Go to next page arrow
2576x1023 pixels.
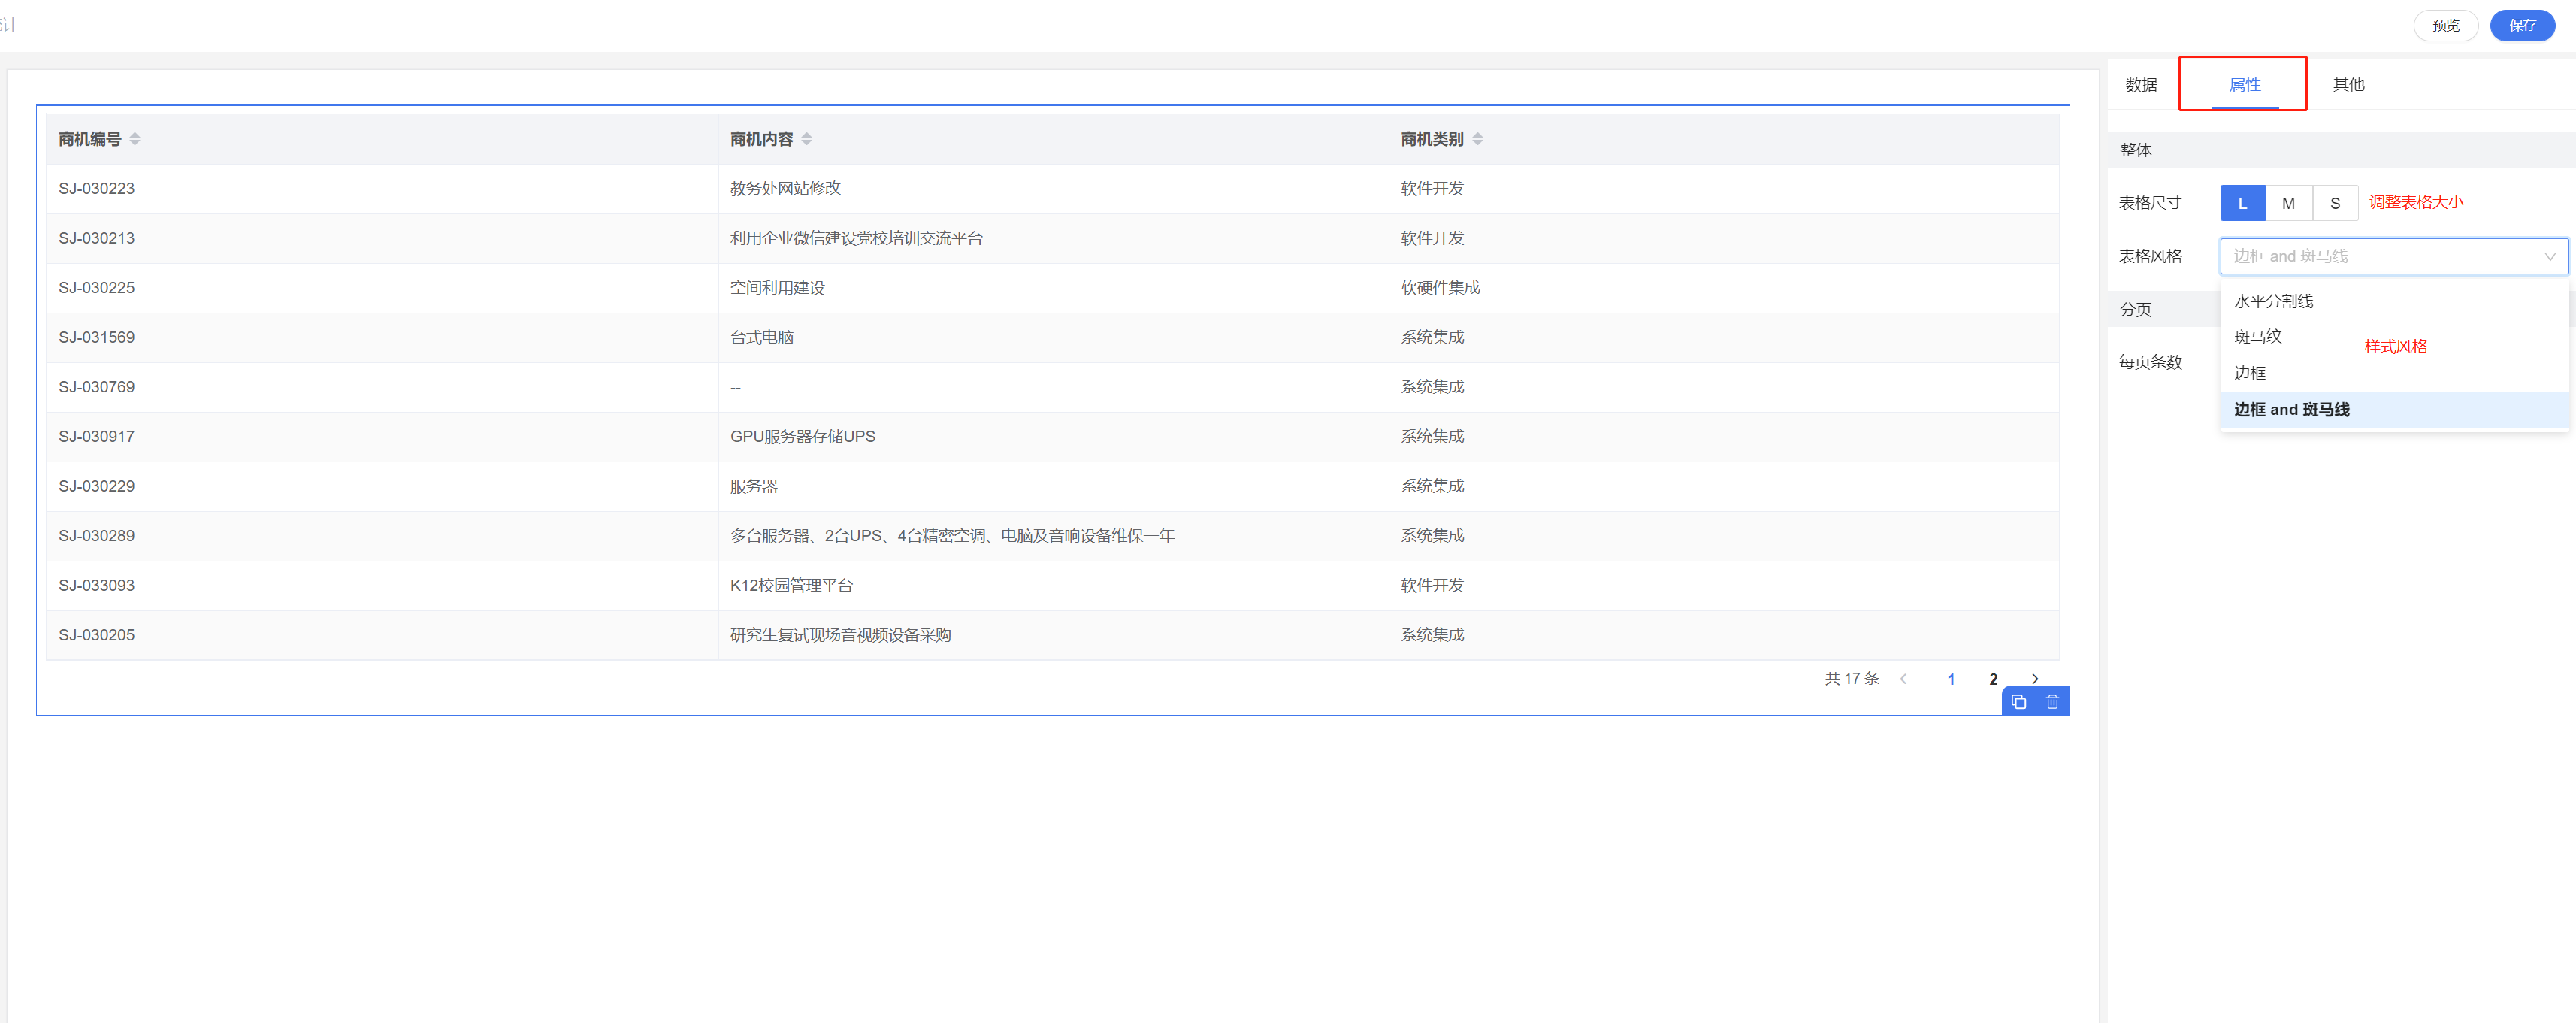coord(2034,679)
